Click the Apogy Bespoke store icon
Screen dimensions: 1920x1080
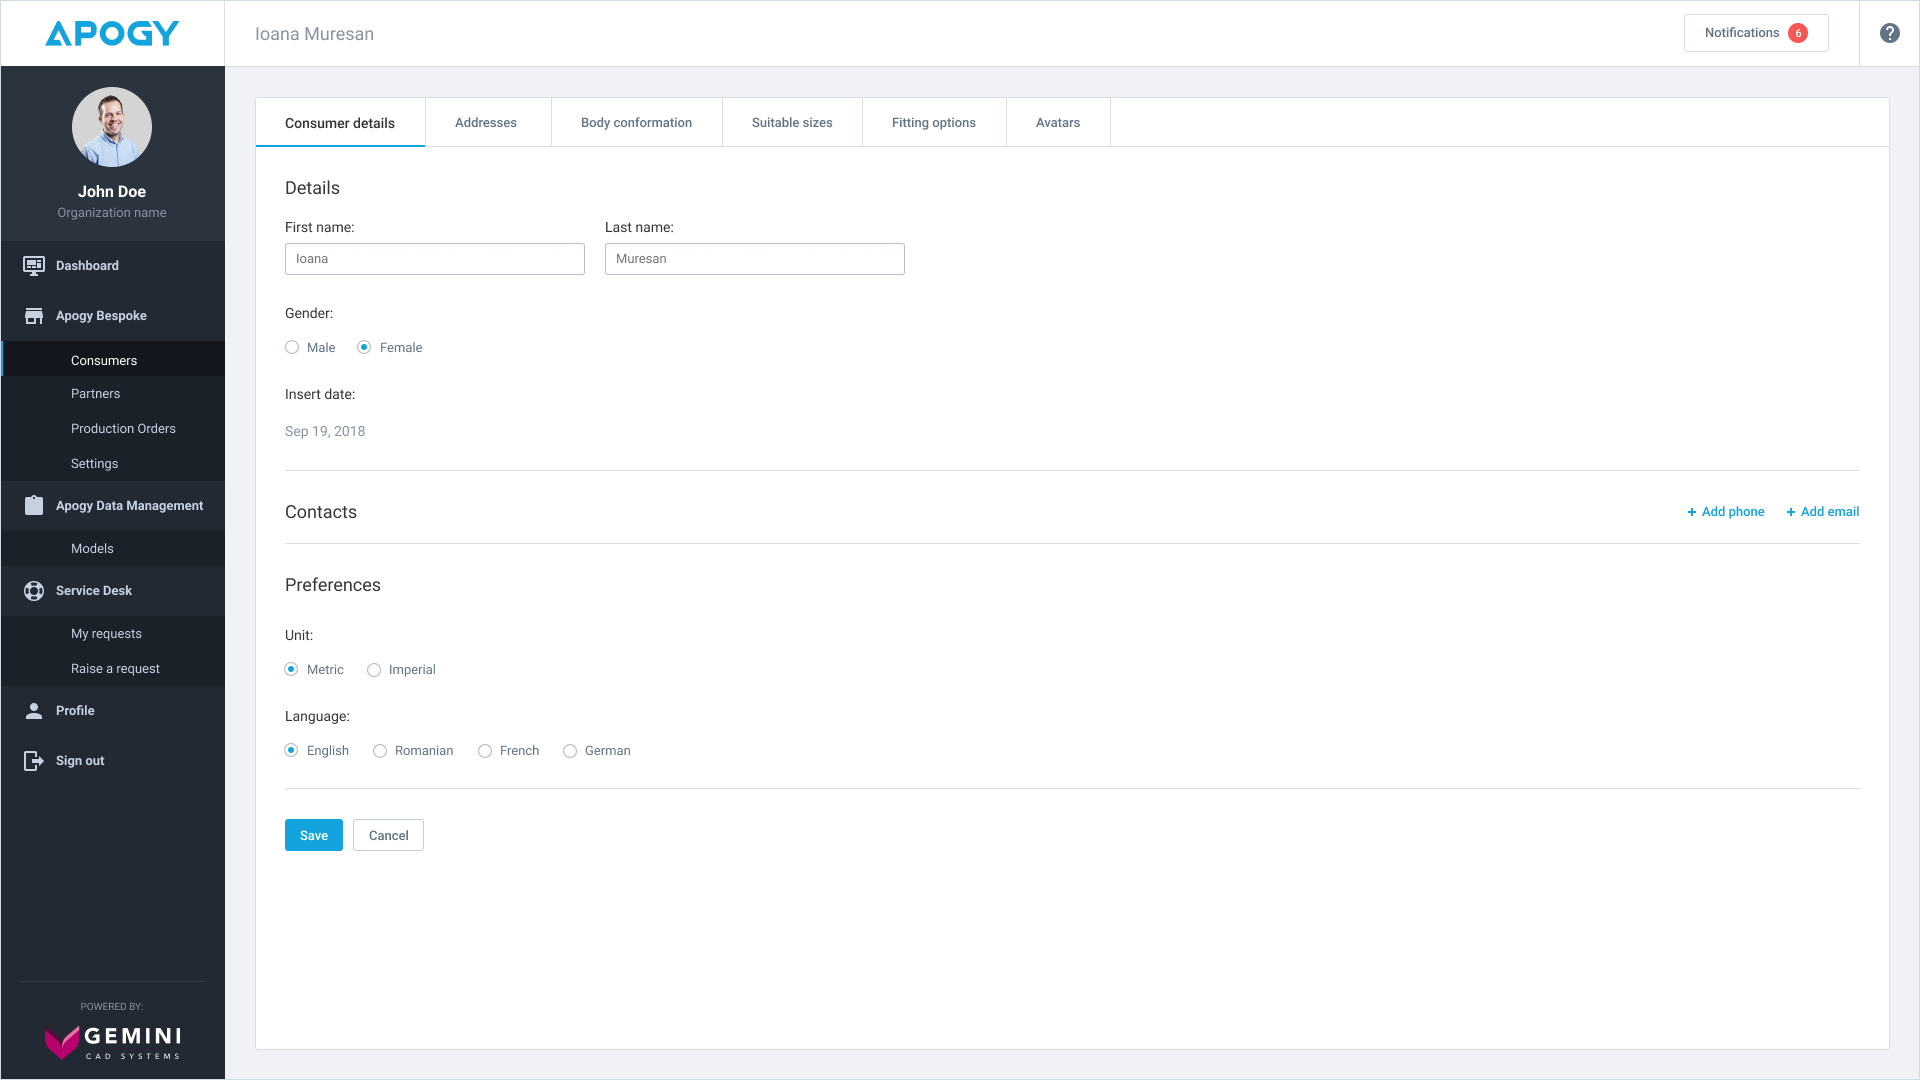(x=34, y=316)
